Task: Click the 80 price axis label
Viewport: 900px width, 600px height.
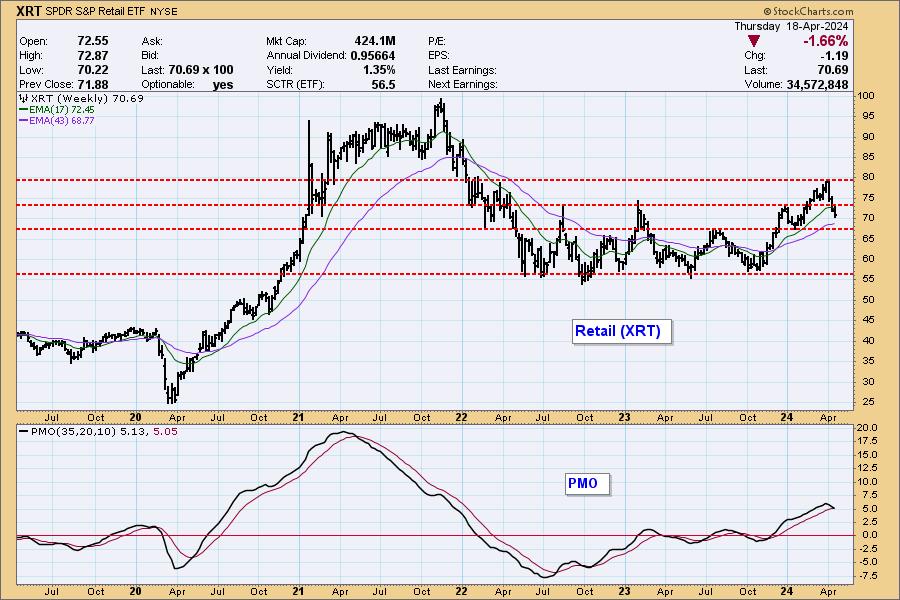Action: pyautogui.click(x=868, y=177)
